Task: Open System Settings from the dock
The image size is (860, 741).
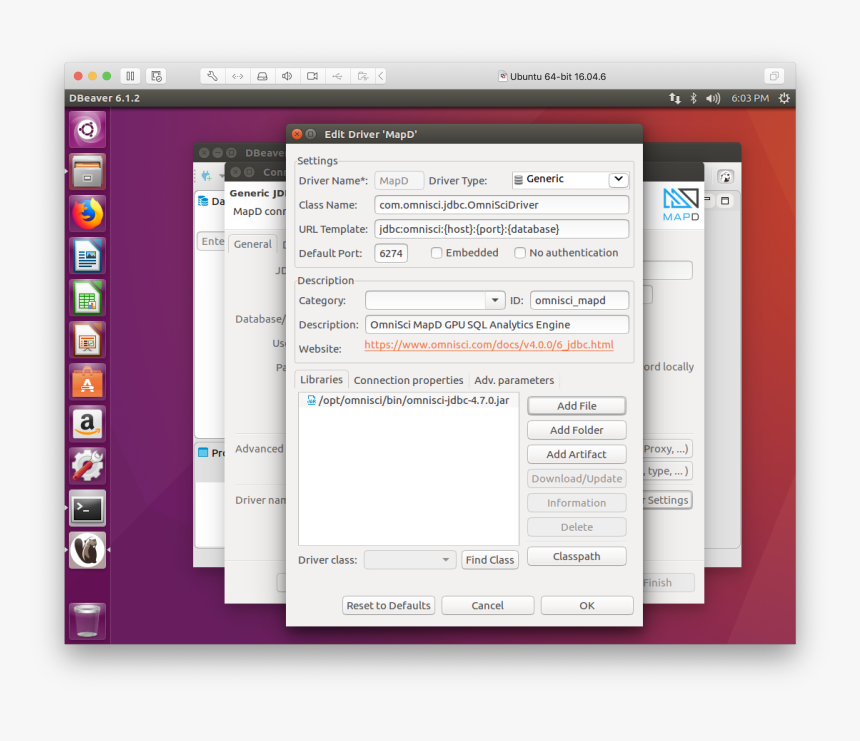Action: (87, 466)
